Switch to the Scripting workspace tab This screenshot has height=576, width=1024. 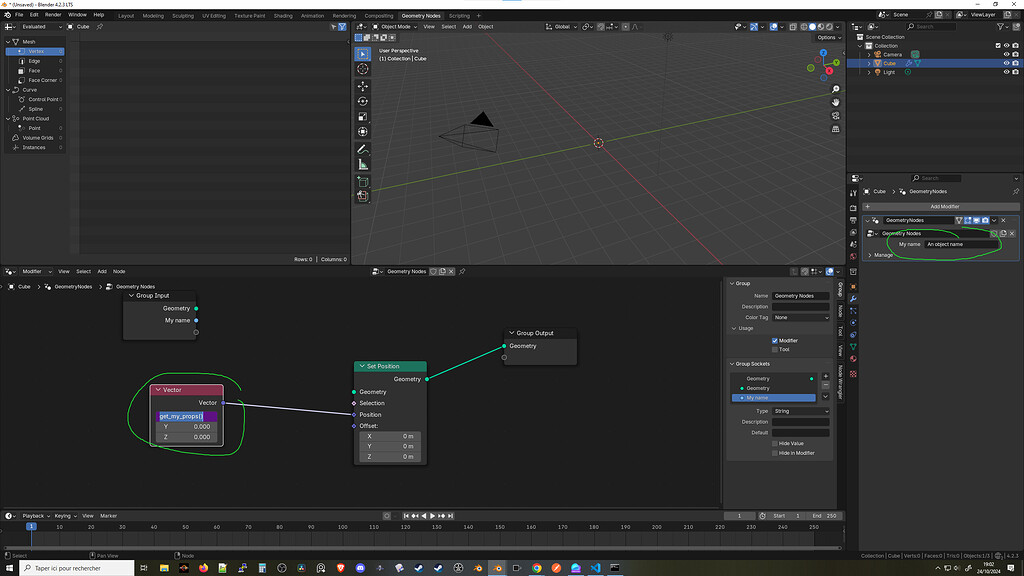click(x=459, y=16)
